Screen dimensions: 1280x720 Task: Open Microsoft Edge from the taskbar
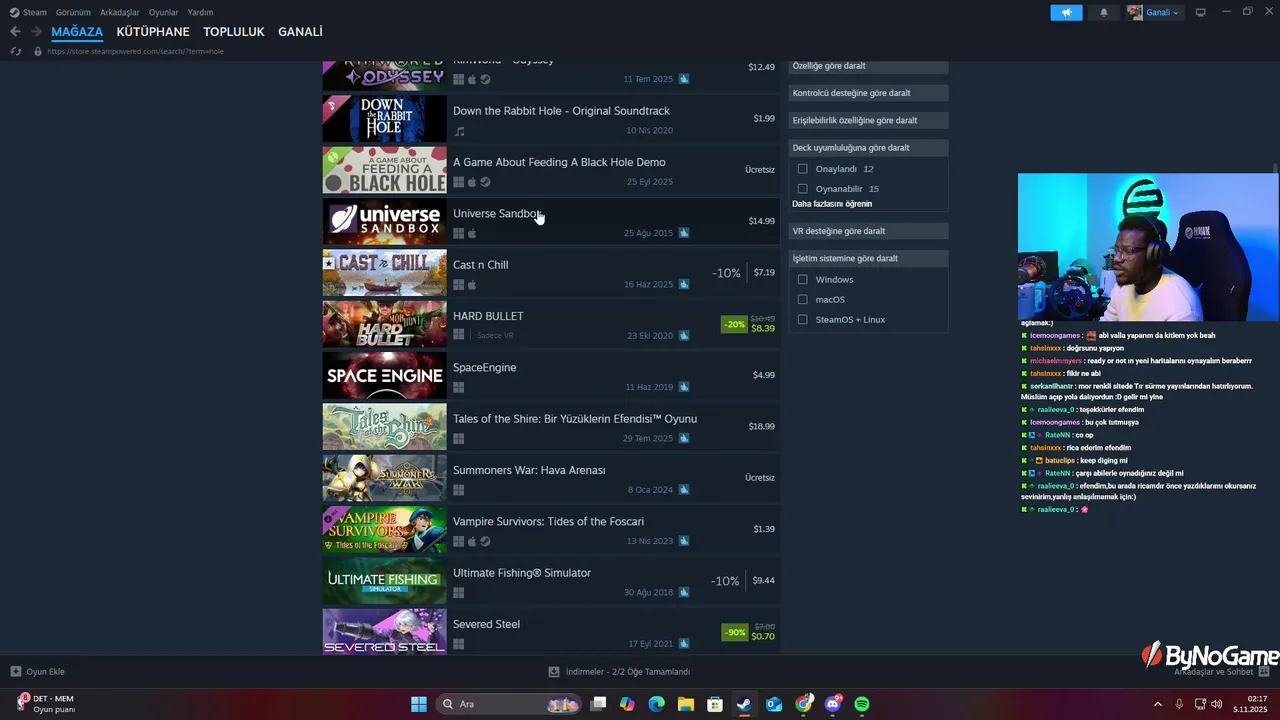coord(656,704)
